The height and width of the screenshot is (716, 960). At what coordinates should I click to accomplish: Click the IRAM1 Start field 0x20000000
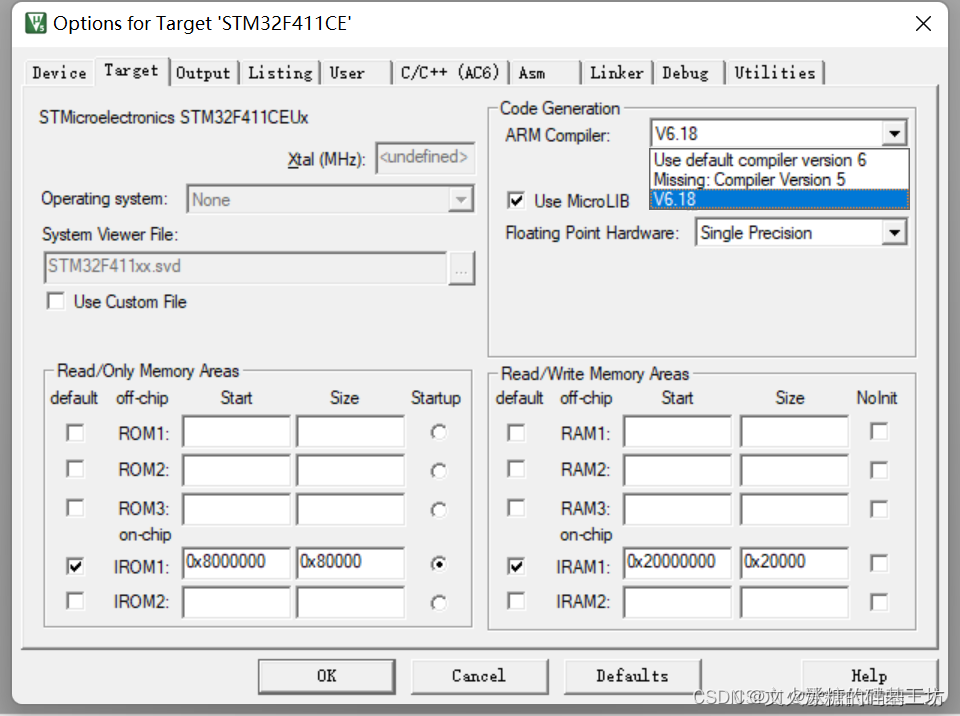(677, 563)
